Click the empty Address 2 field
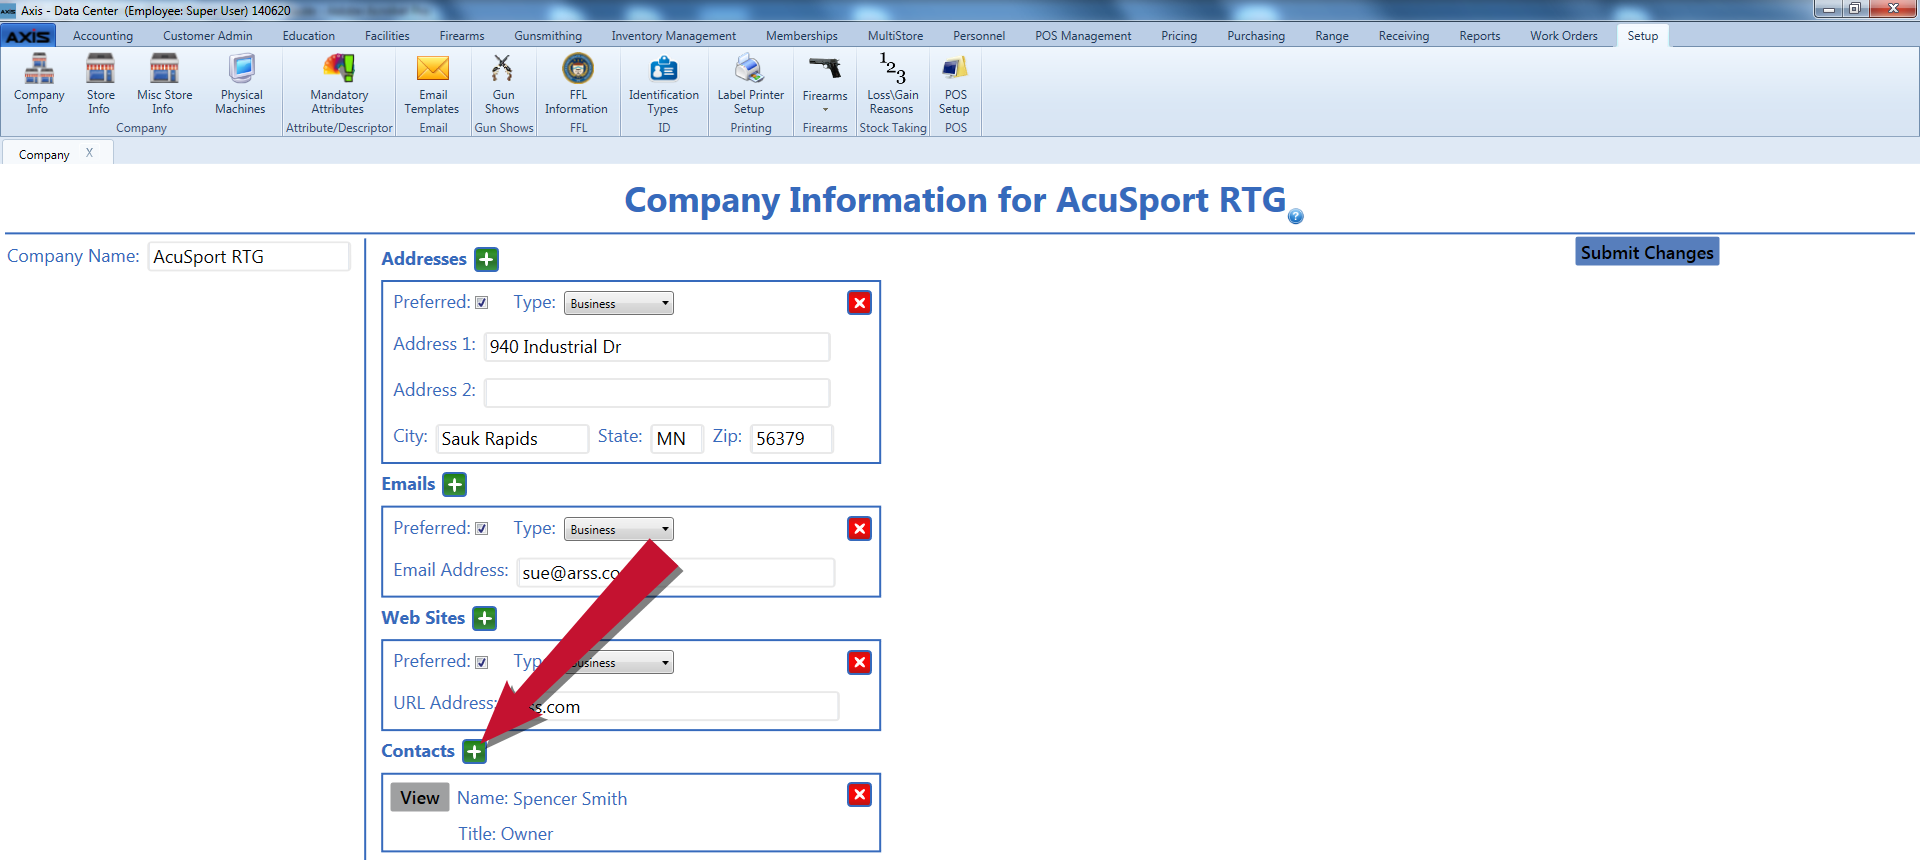 coord(657,393)
